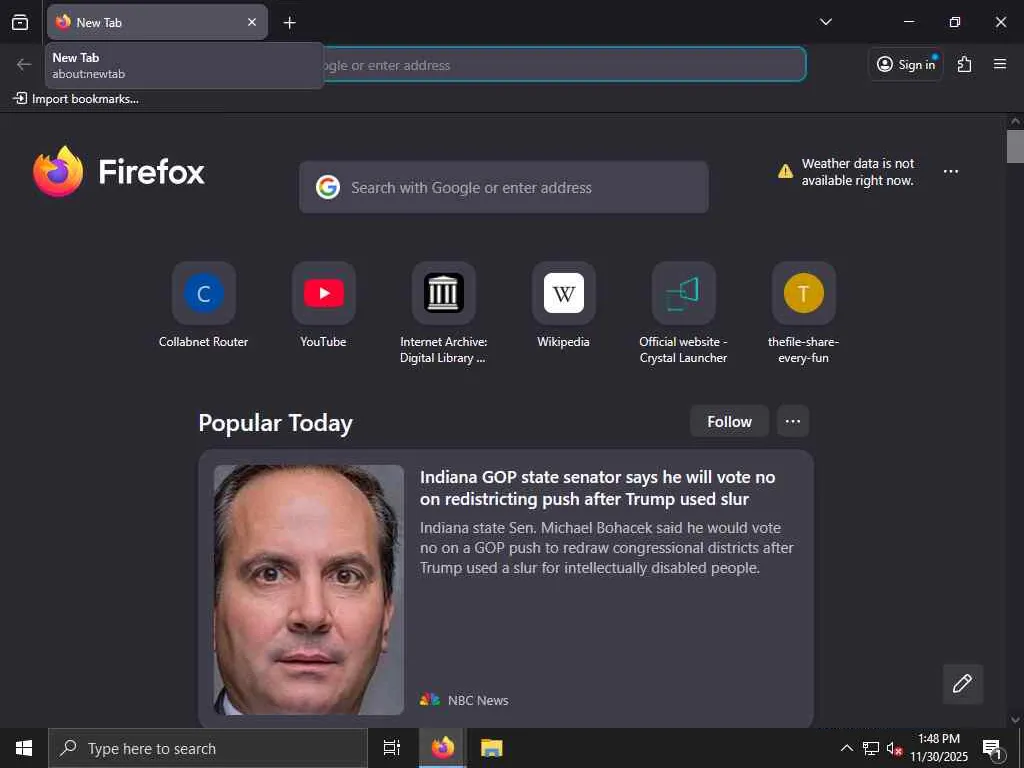This screenshot has height=768, width=1024.
Task: Open File Explorer from taskbar
Action: click(x=492, y=748)
